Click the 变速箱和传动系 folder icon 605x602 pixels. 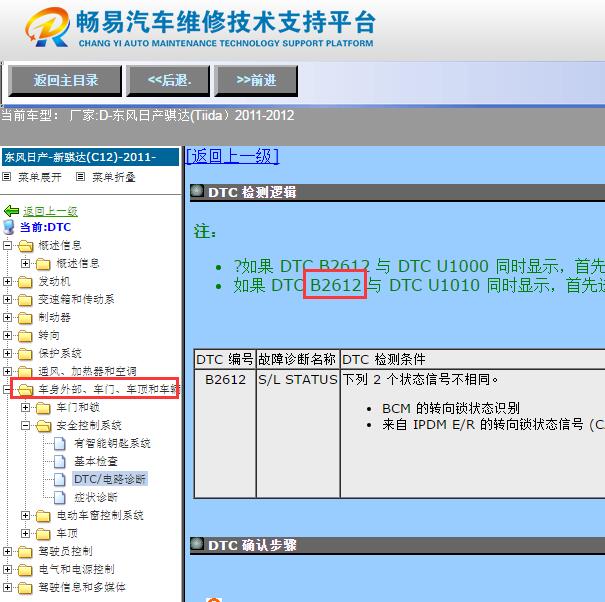25,300
